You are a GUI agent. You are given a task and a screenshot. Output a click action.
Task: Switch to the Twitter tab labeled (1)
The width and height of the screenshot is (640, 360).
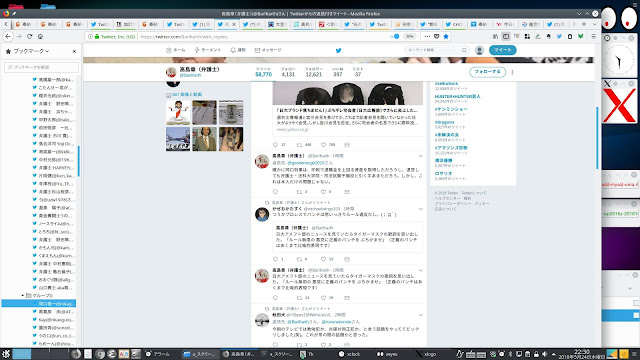coord(201,24)
